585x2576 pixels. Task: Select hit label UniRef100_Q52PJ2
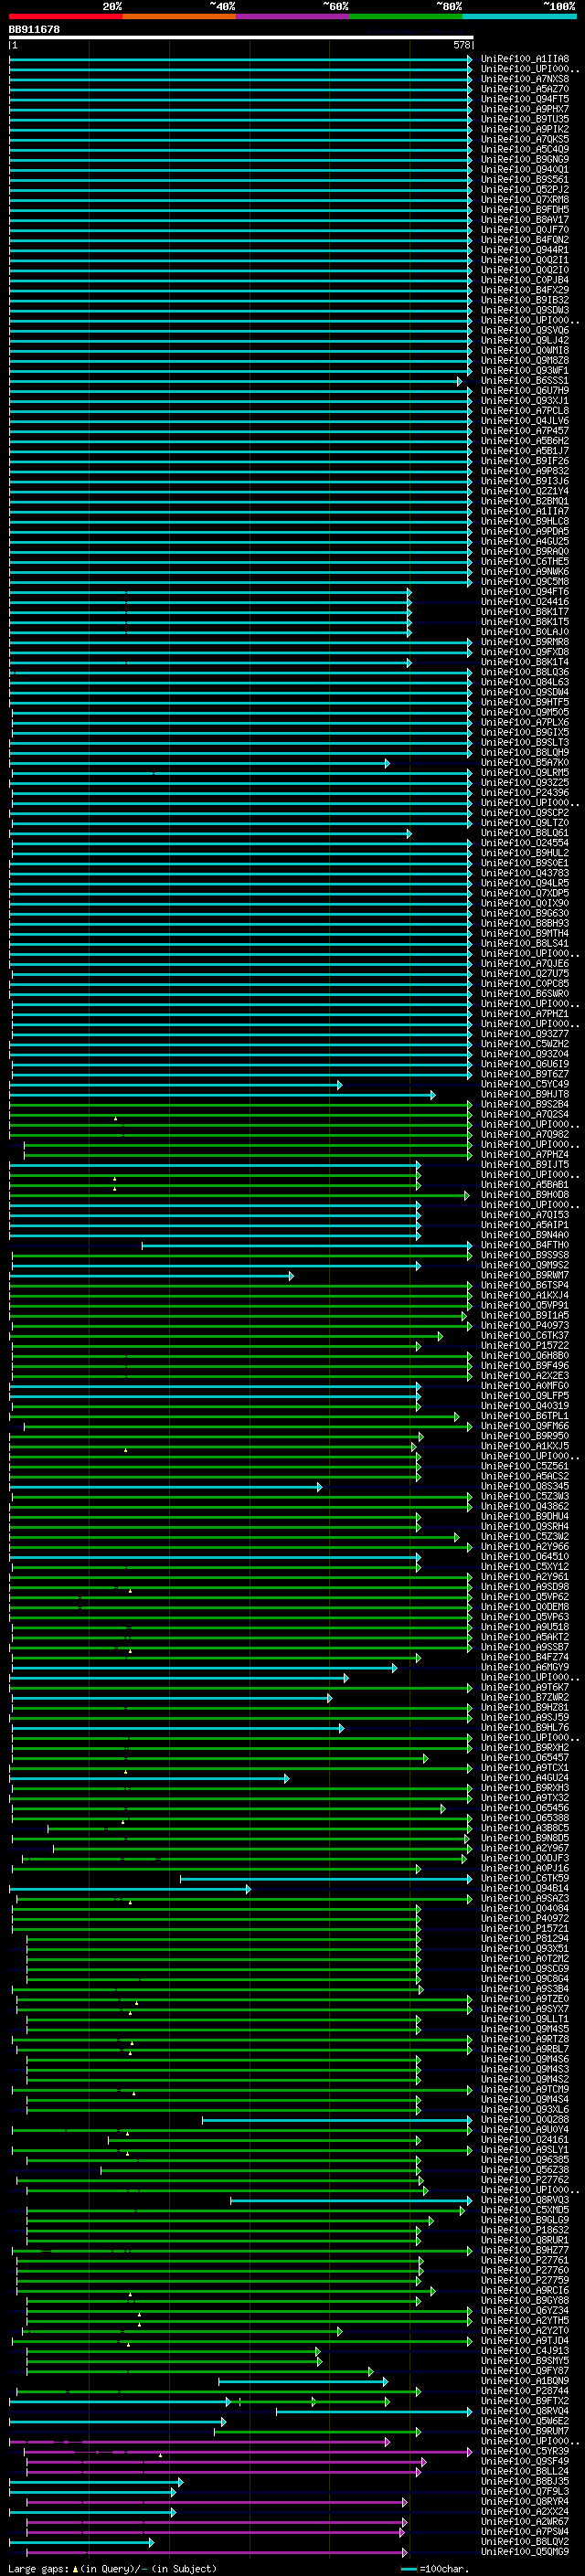pos(525,189)
